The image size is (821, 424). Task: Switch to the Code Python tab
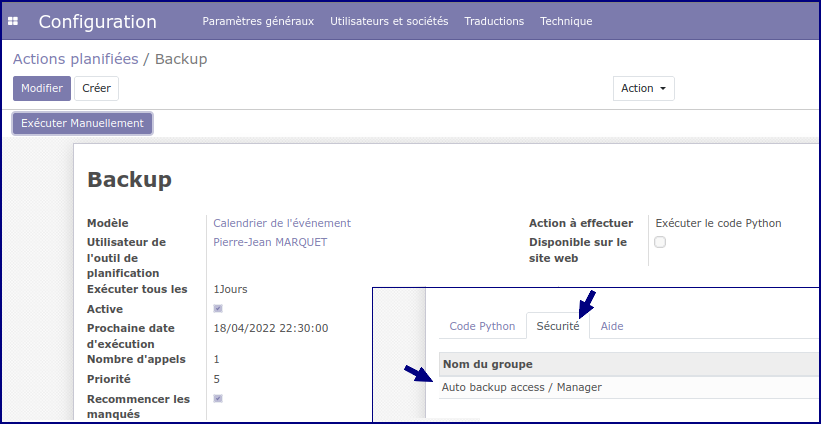pos(482,326)
